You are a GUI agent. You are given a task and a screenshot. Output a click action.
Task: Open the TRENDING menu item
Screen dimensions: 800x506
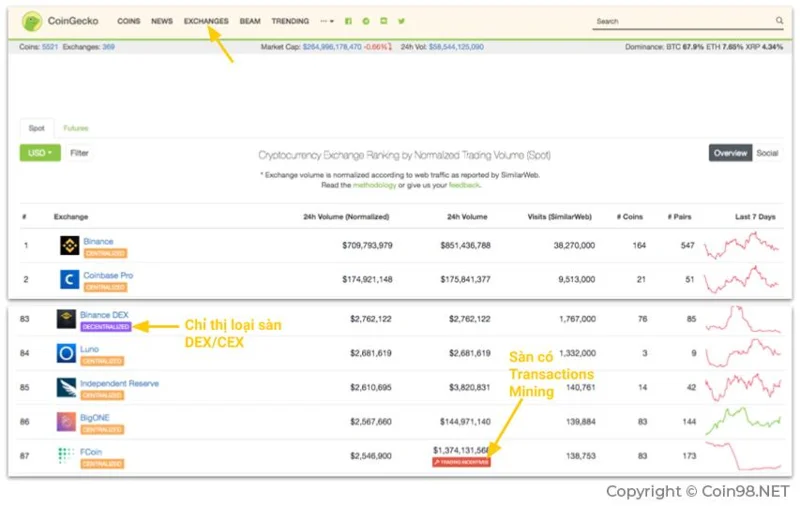click(290, 21)
